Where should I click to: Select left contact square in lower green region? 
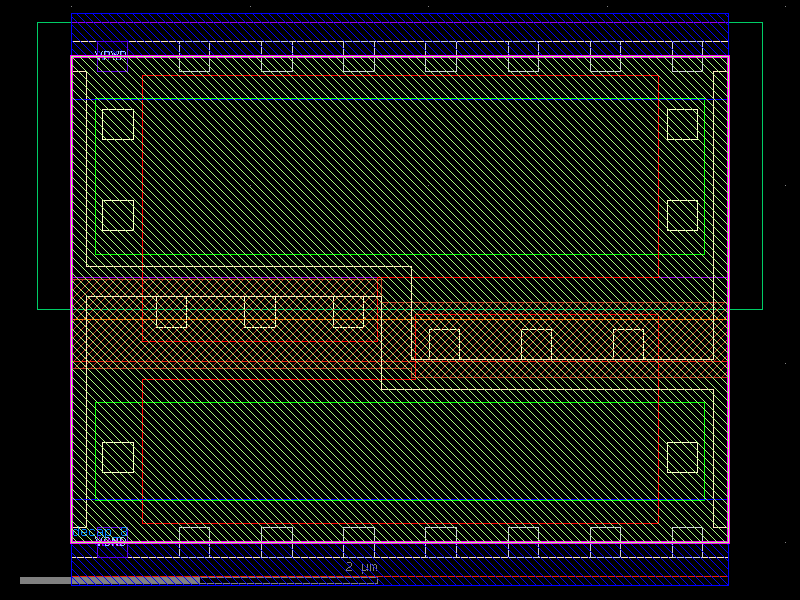coord(118,457)
